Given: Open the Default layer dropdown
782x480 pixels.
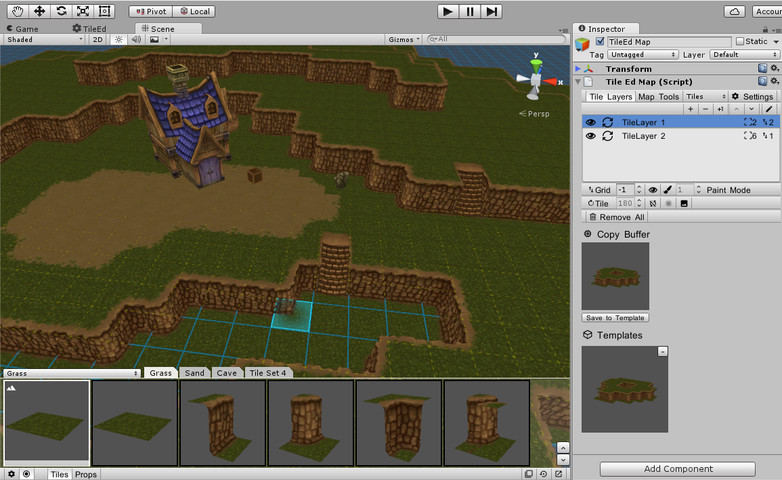Looking at the screenshot, I should point(745,54).
